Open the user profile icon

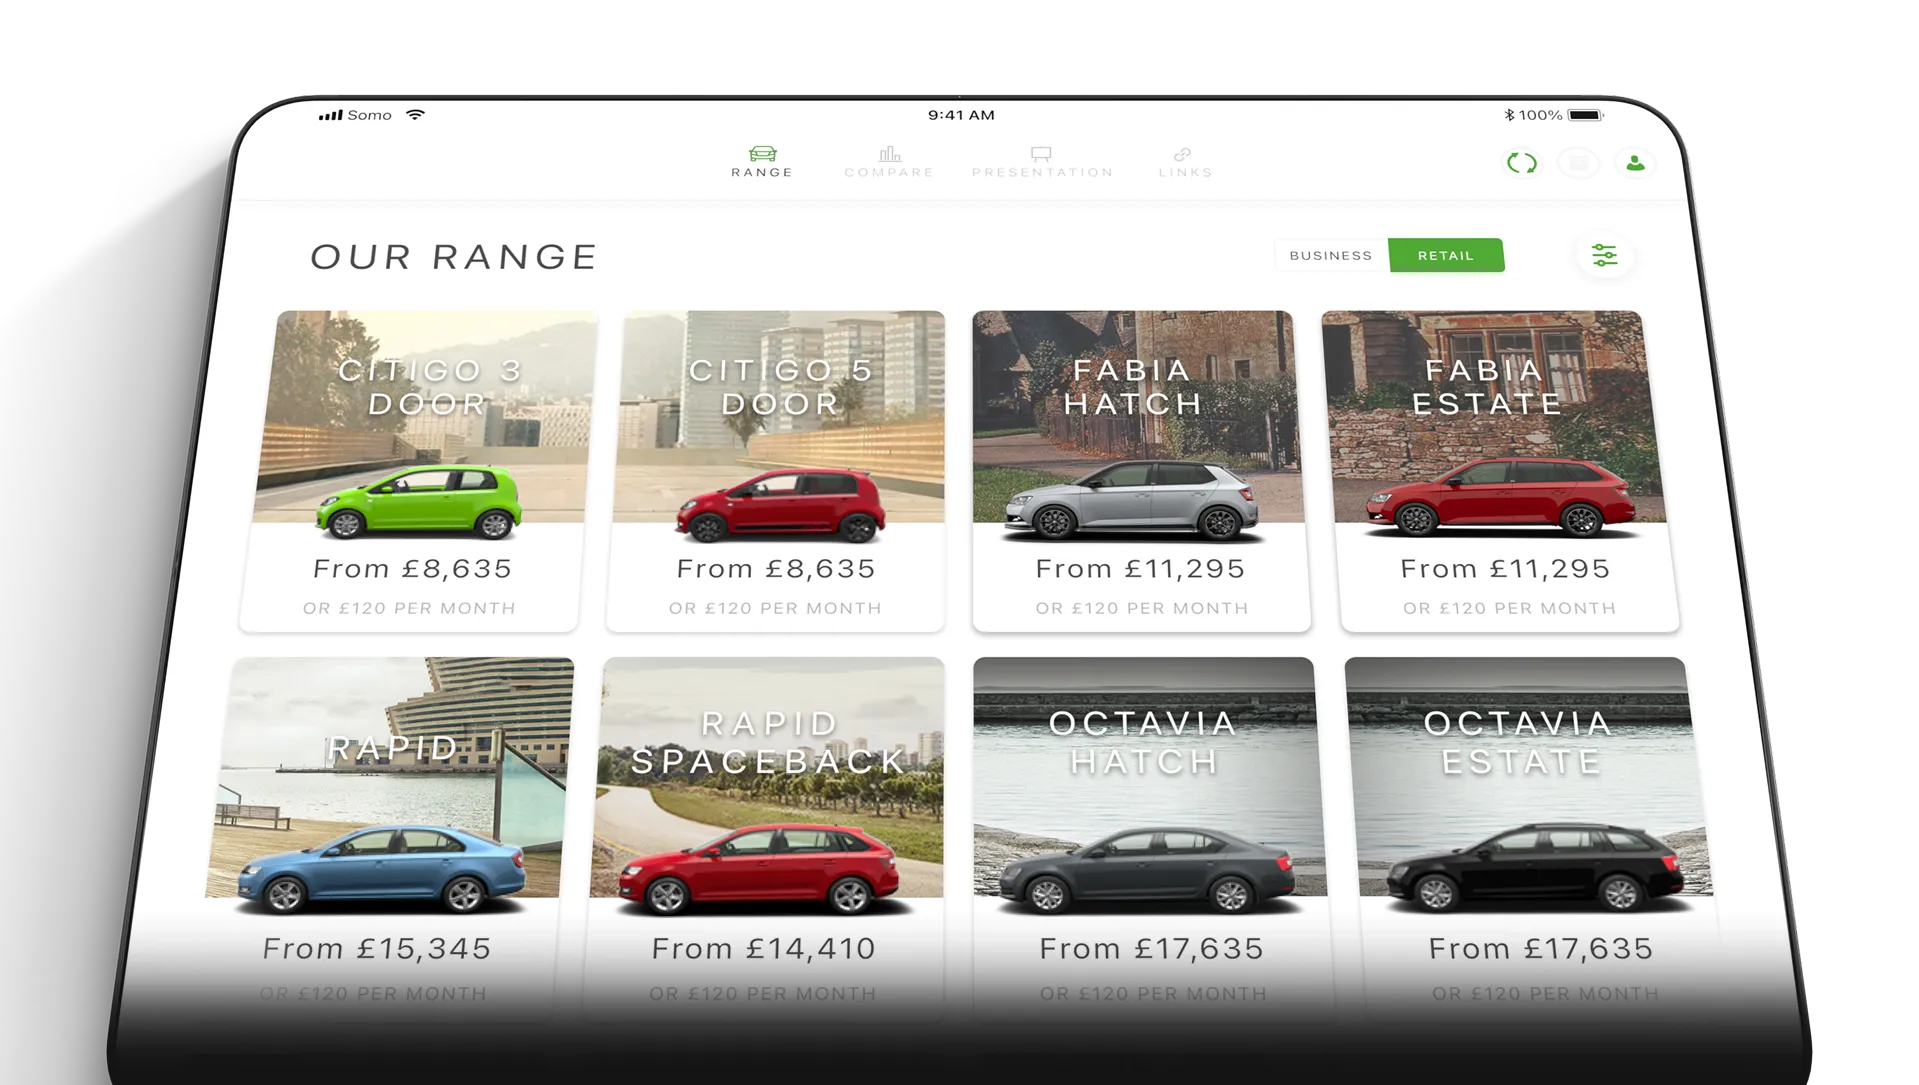pyautogui.click(x=1635, y=163)
